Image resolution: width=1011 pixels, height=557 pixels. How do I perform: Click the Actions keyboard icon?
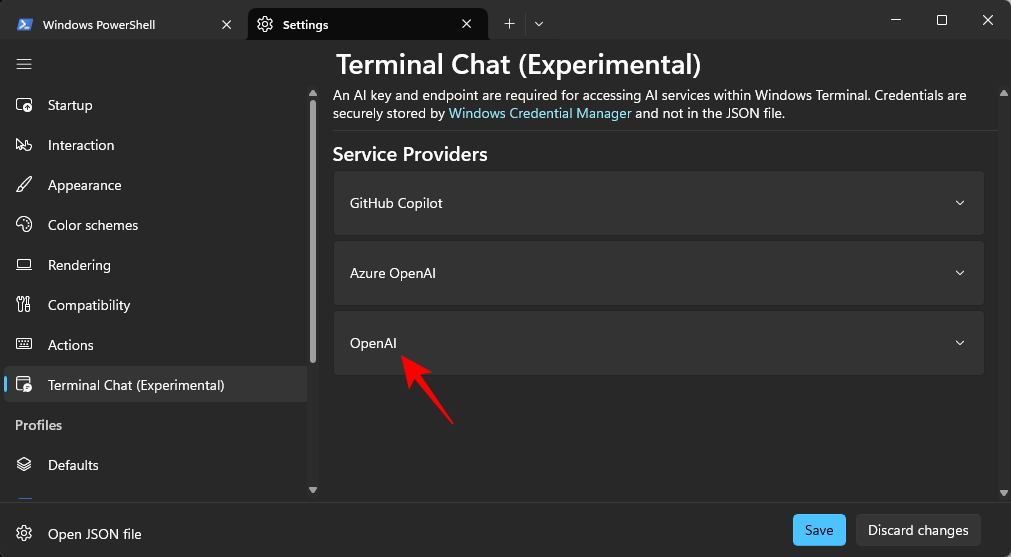click(25, 345)
